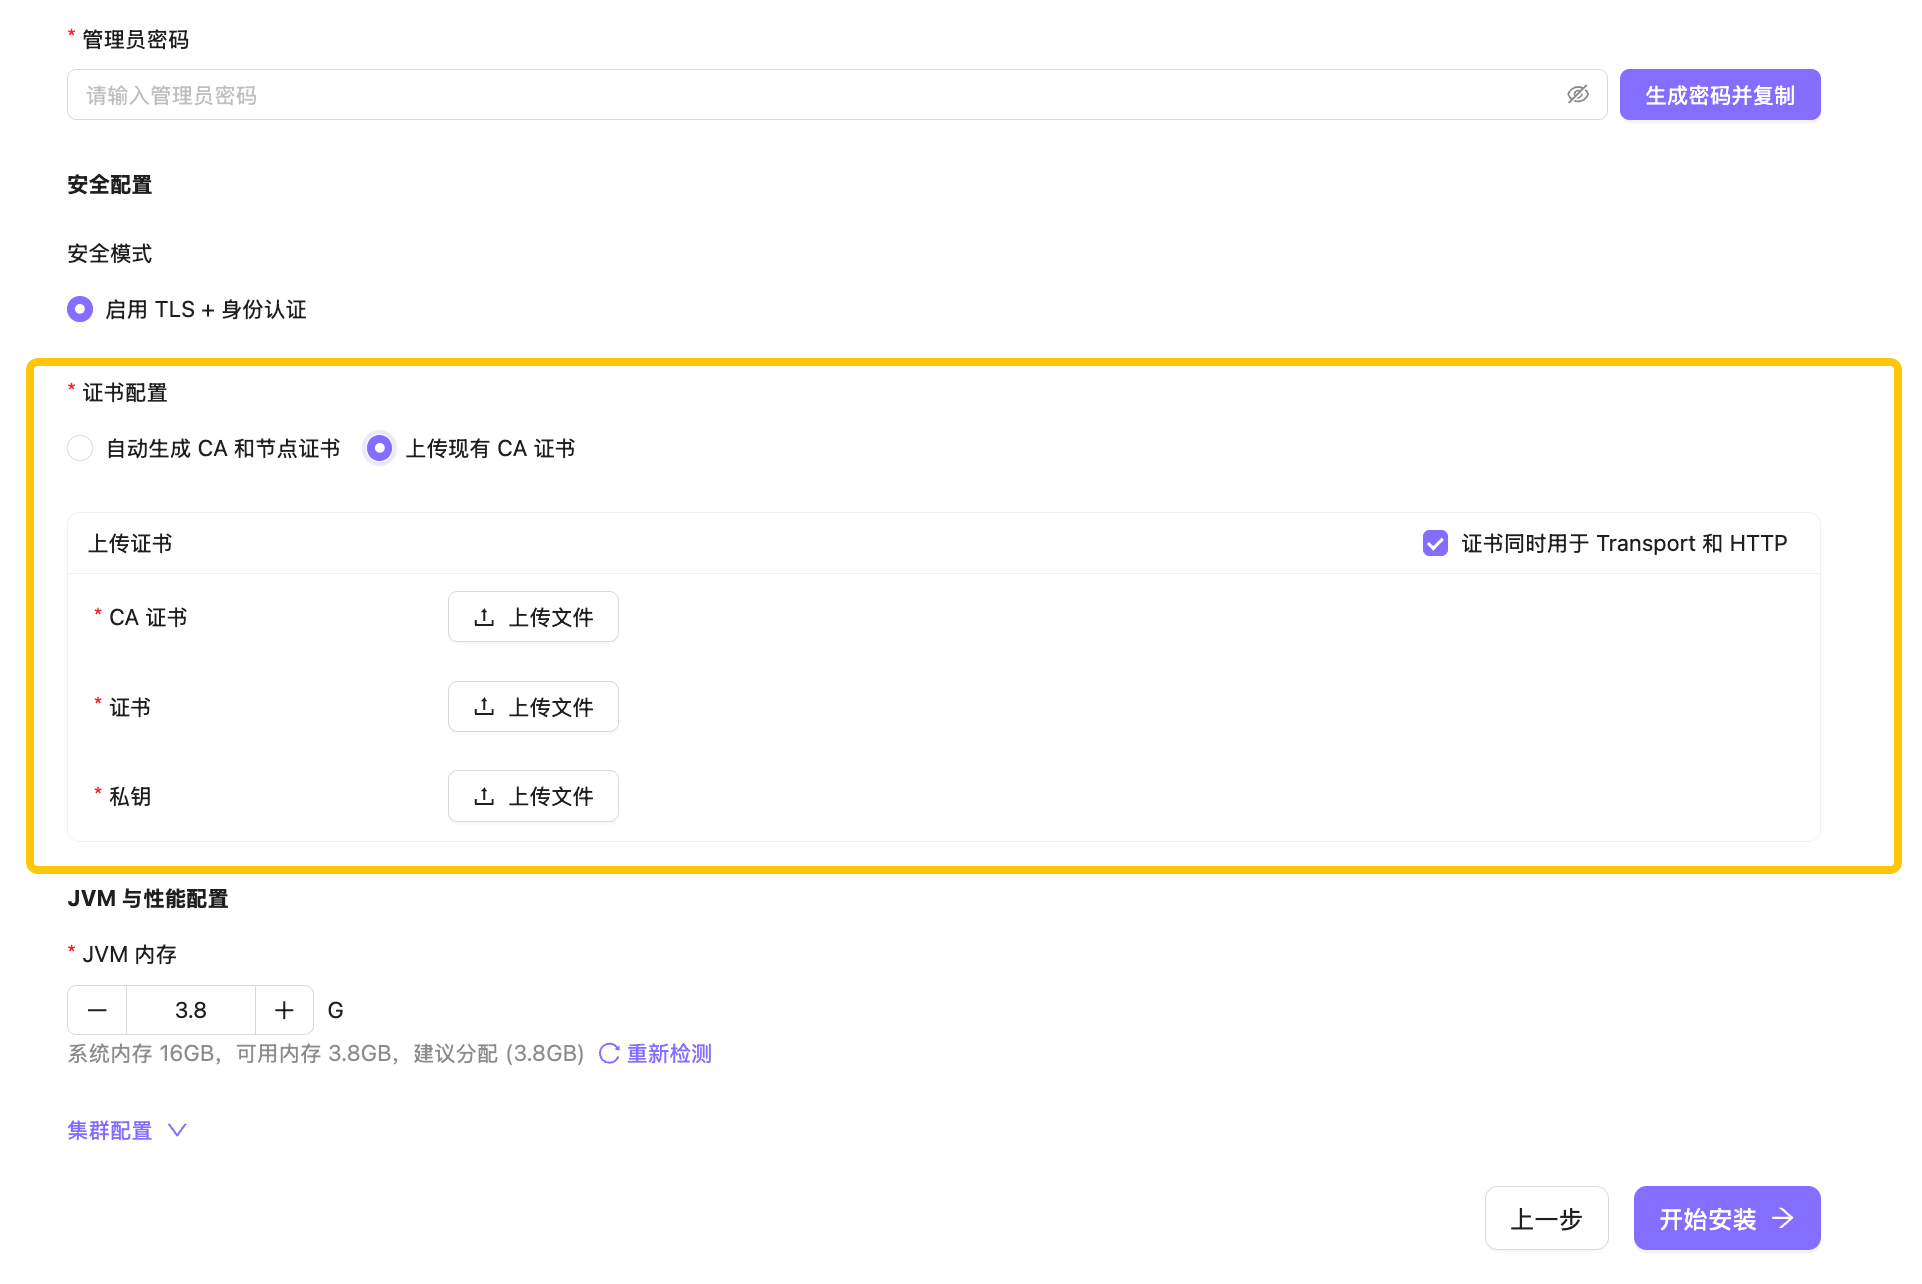Increase JVM memory with plus button

click(x=284, y=1010)
